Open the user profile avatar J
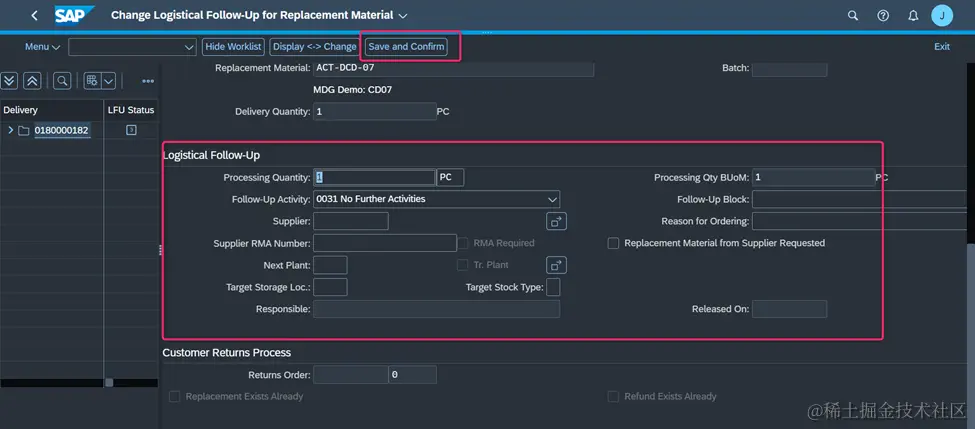Screen dimensions: 975x429 (942, 16)
